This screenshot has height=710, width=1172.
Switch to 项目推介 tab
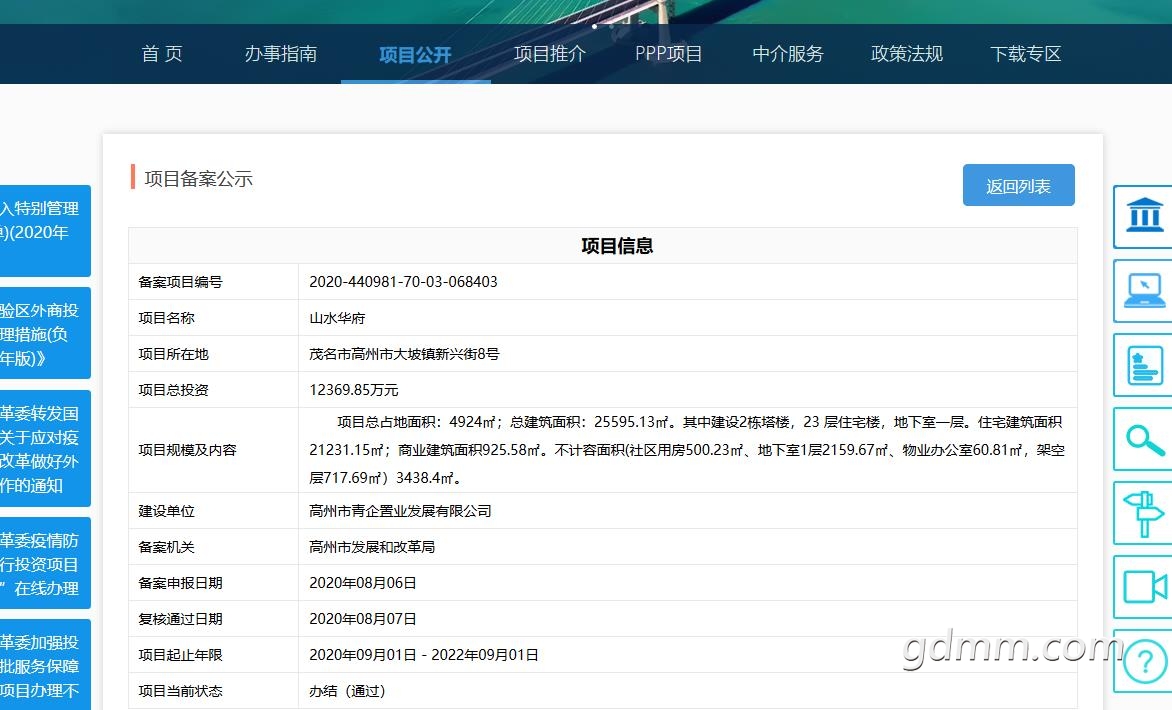550,54
